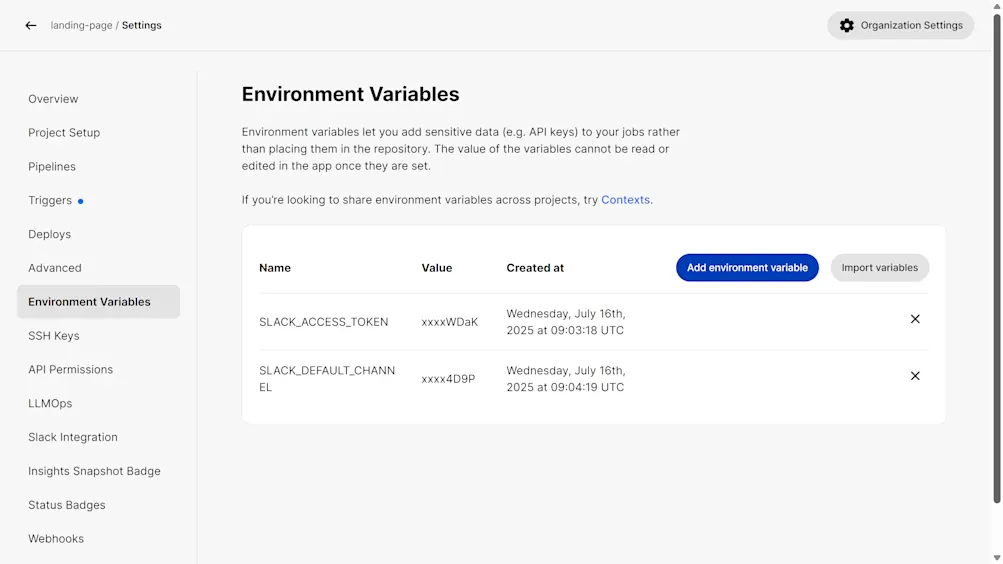Click the scrollbar down arrow
This screenshot has width=1003, height=564.
pos(997,558)
